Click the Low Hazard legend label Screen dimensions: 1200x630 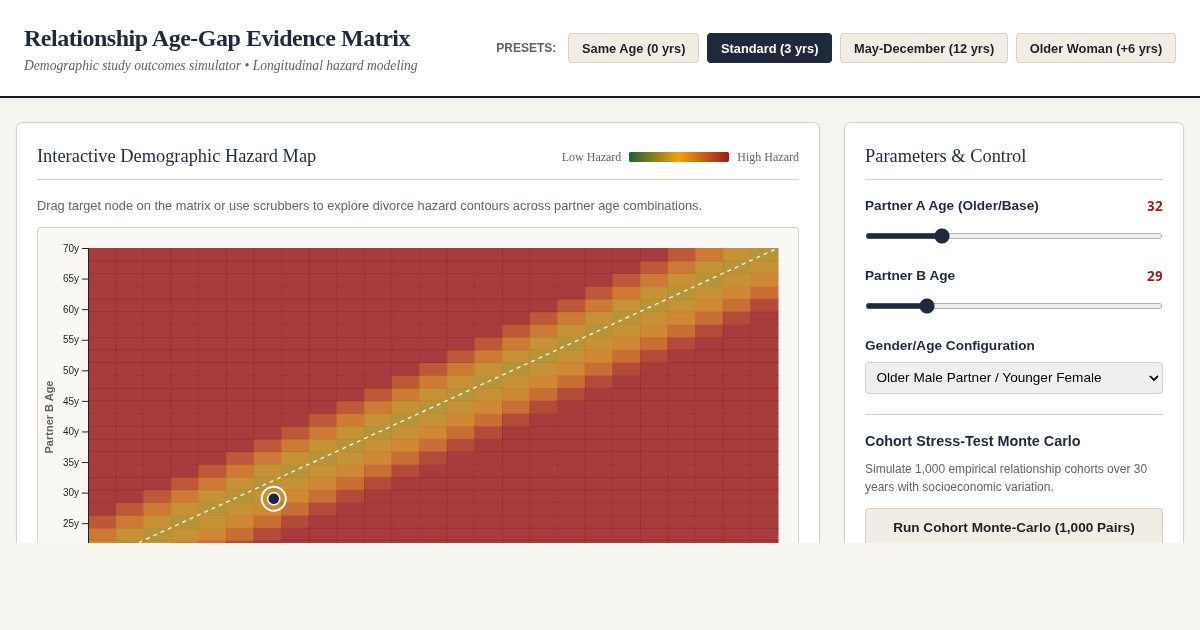pos(591,157)
